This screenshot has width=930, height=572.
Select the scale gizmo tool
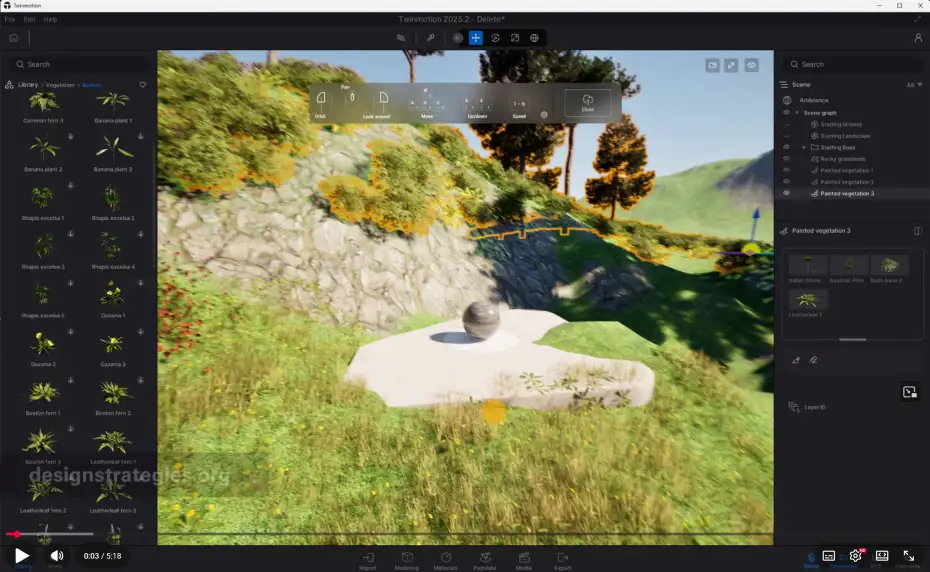tap(515, 38)
